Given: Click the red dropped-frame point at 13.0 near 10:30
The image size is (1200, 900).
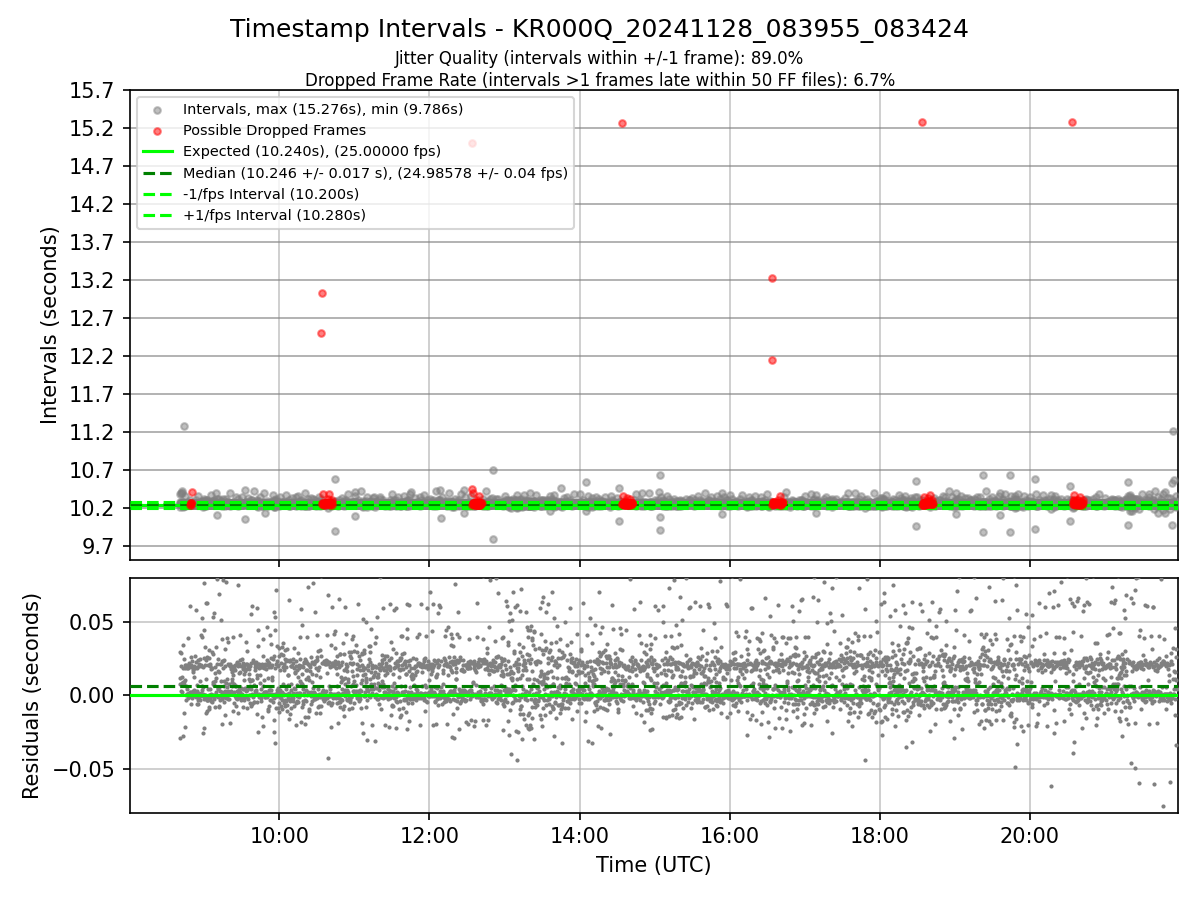Looking at the screenshot, I should coord(322,293).
